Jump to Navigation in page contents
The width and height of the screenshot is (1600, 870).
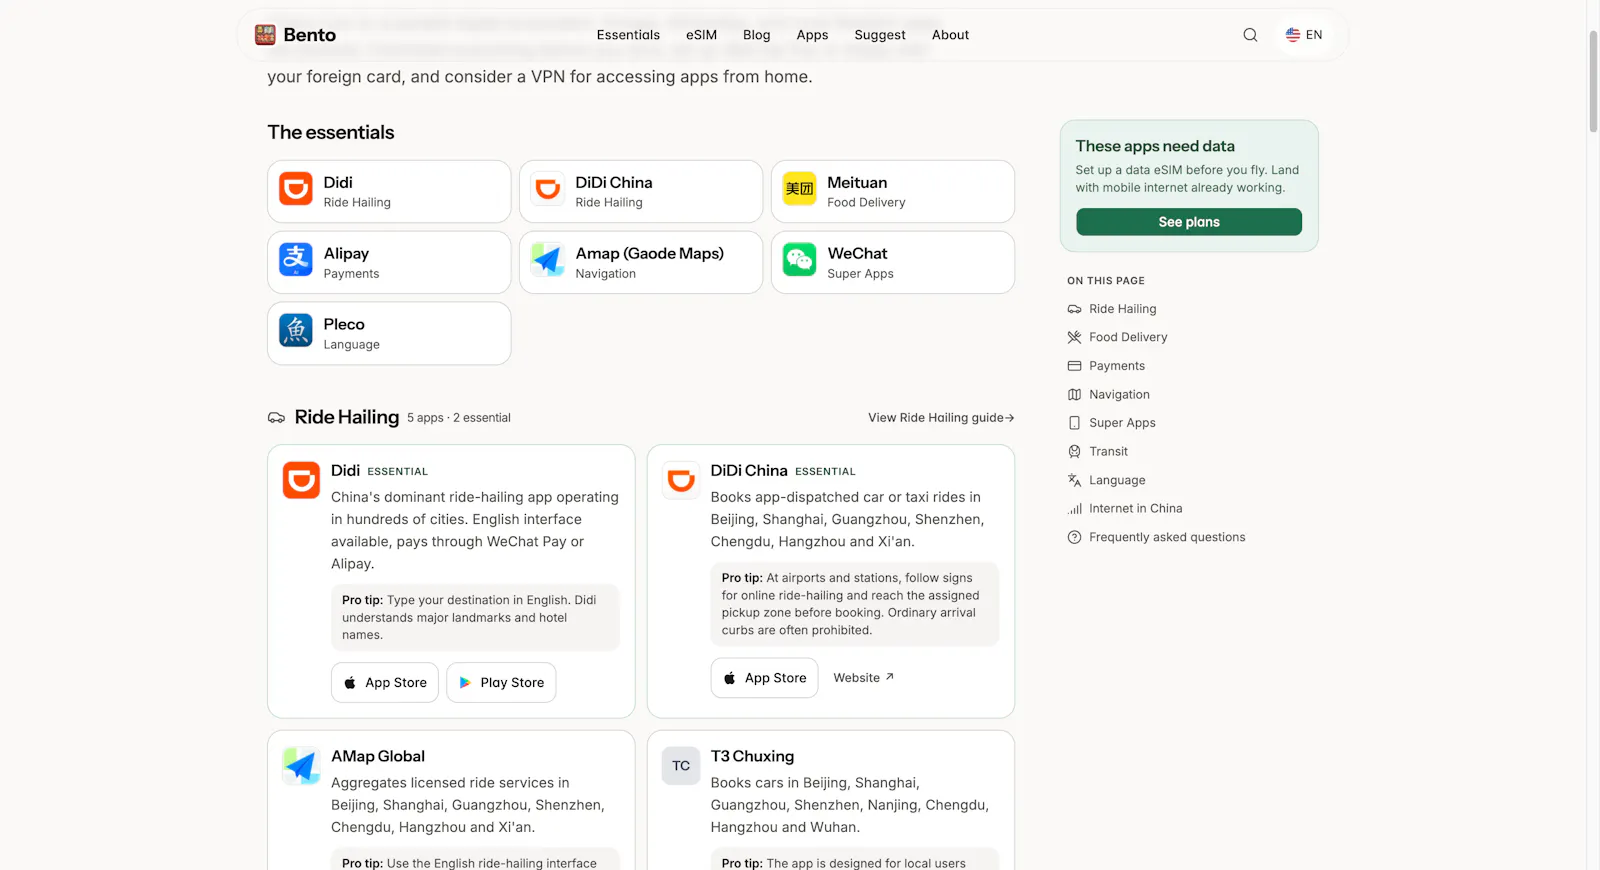coord(1119,395)
